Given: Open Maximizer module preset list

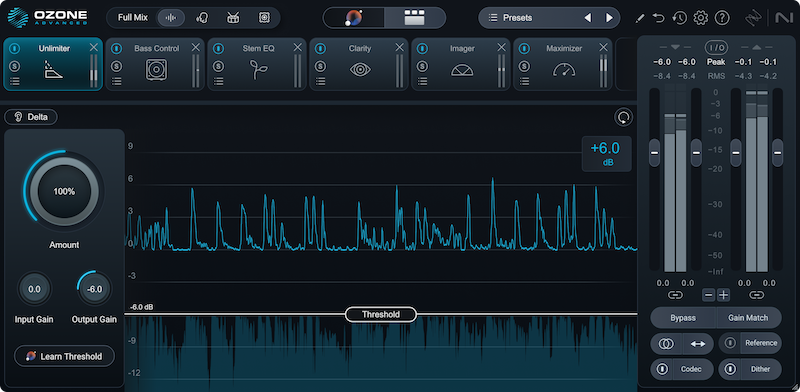Looking at the screenshot, I should [x=524, y=81].
